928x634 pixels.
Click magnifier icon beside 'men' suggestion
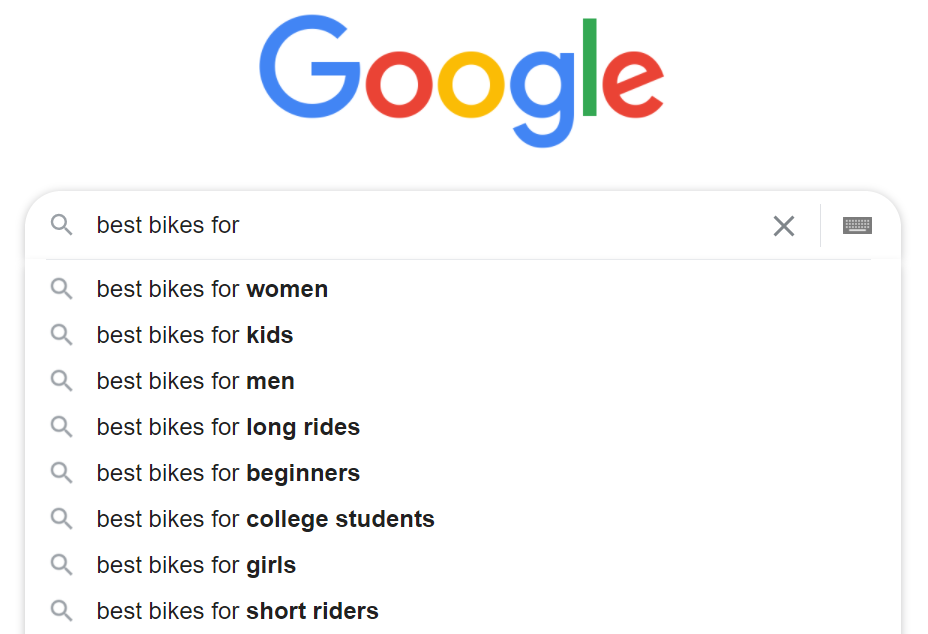coord(62,381)
